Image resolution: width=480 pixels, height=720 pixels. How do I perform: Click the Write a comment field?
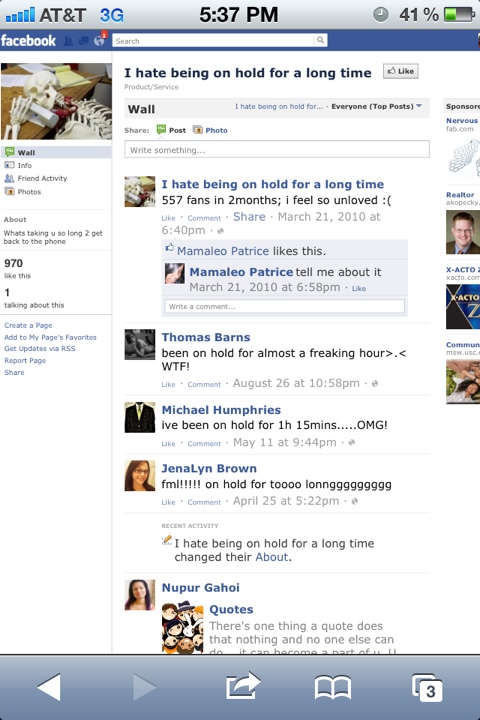coord(285,306)
